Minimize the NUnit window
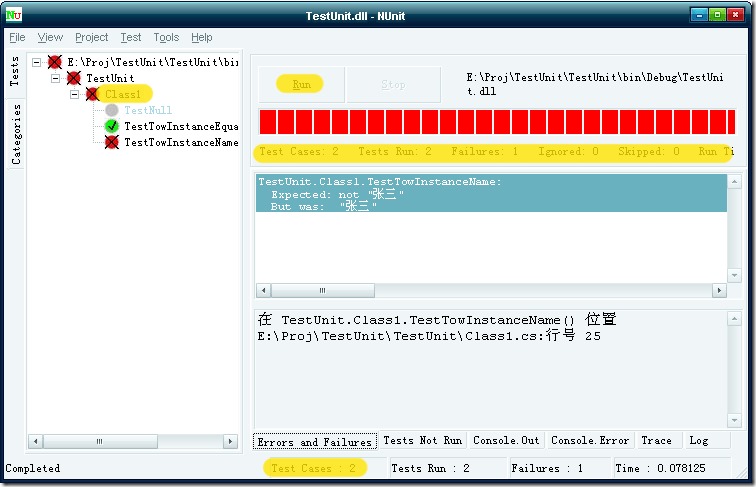The width and height of the screenshot is (756, 487). click(699, 15)
